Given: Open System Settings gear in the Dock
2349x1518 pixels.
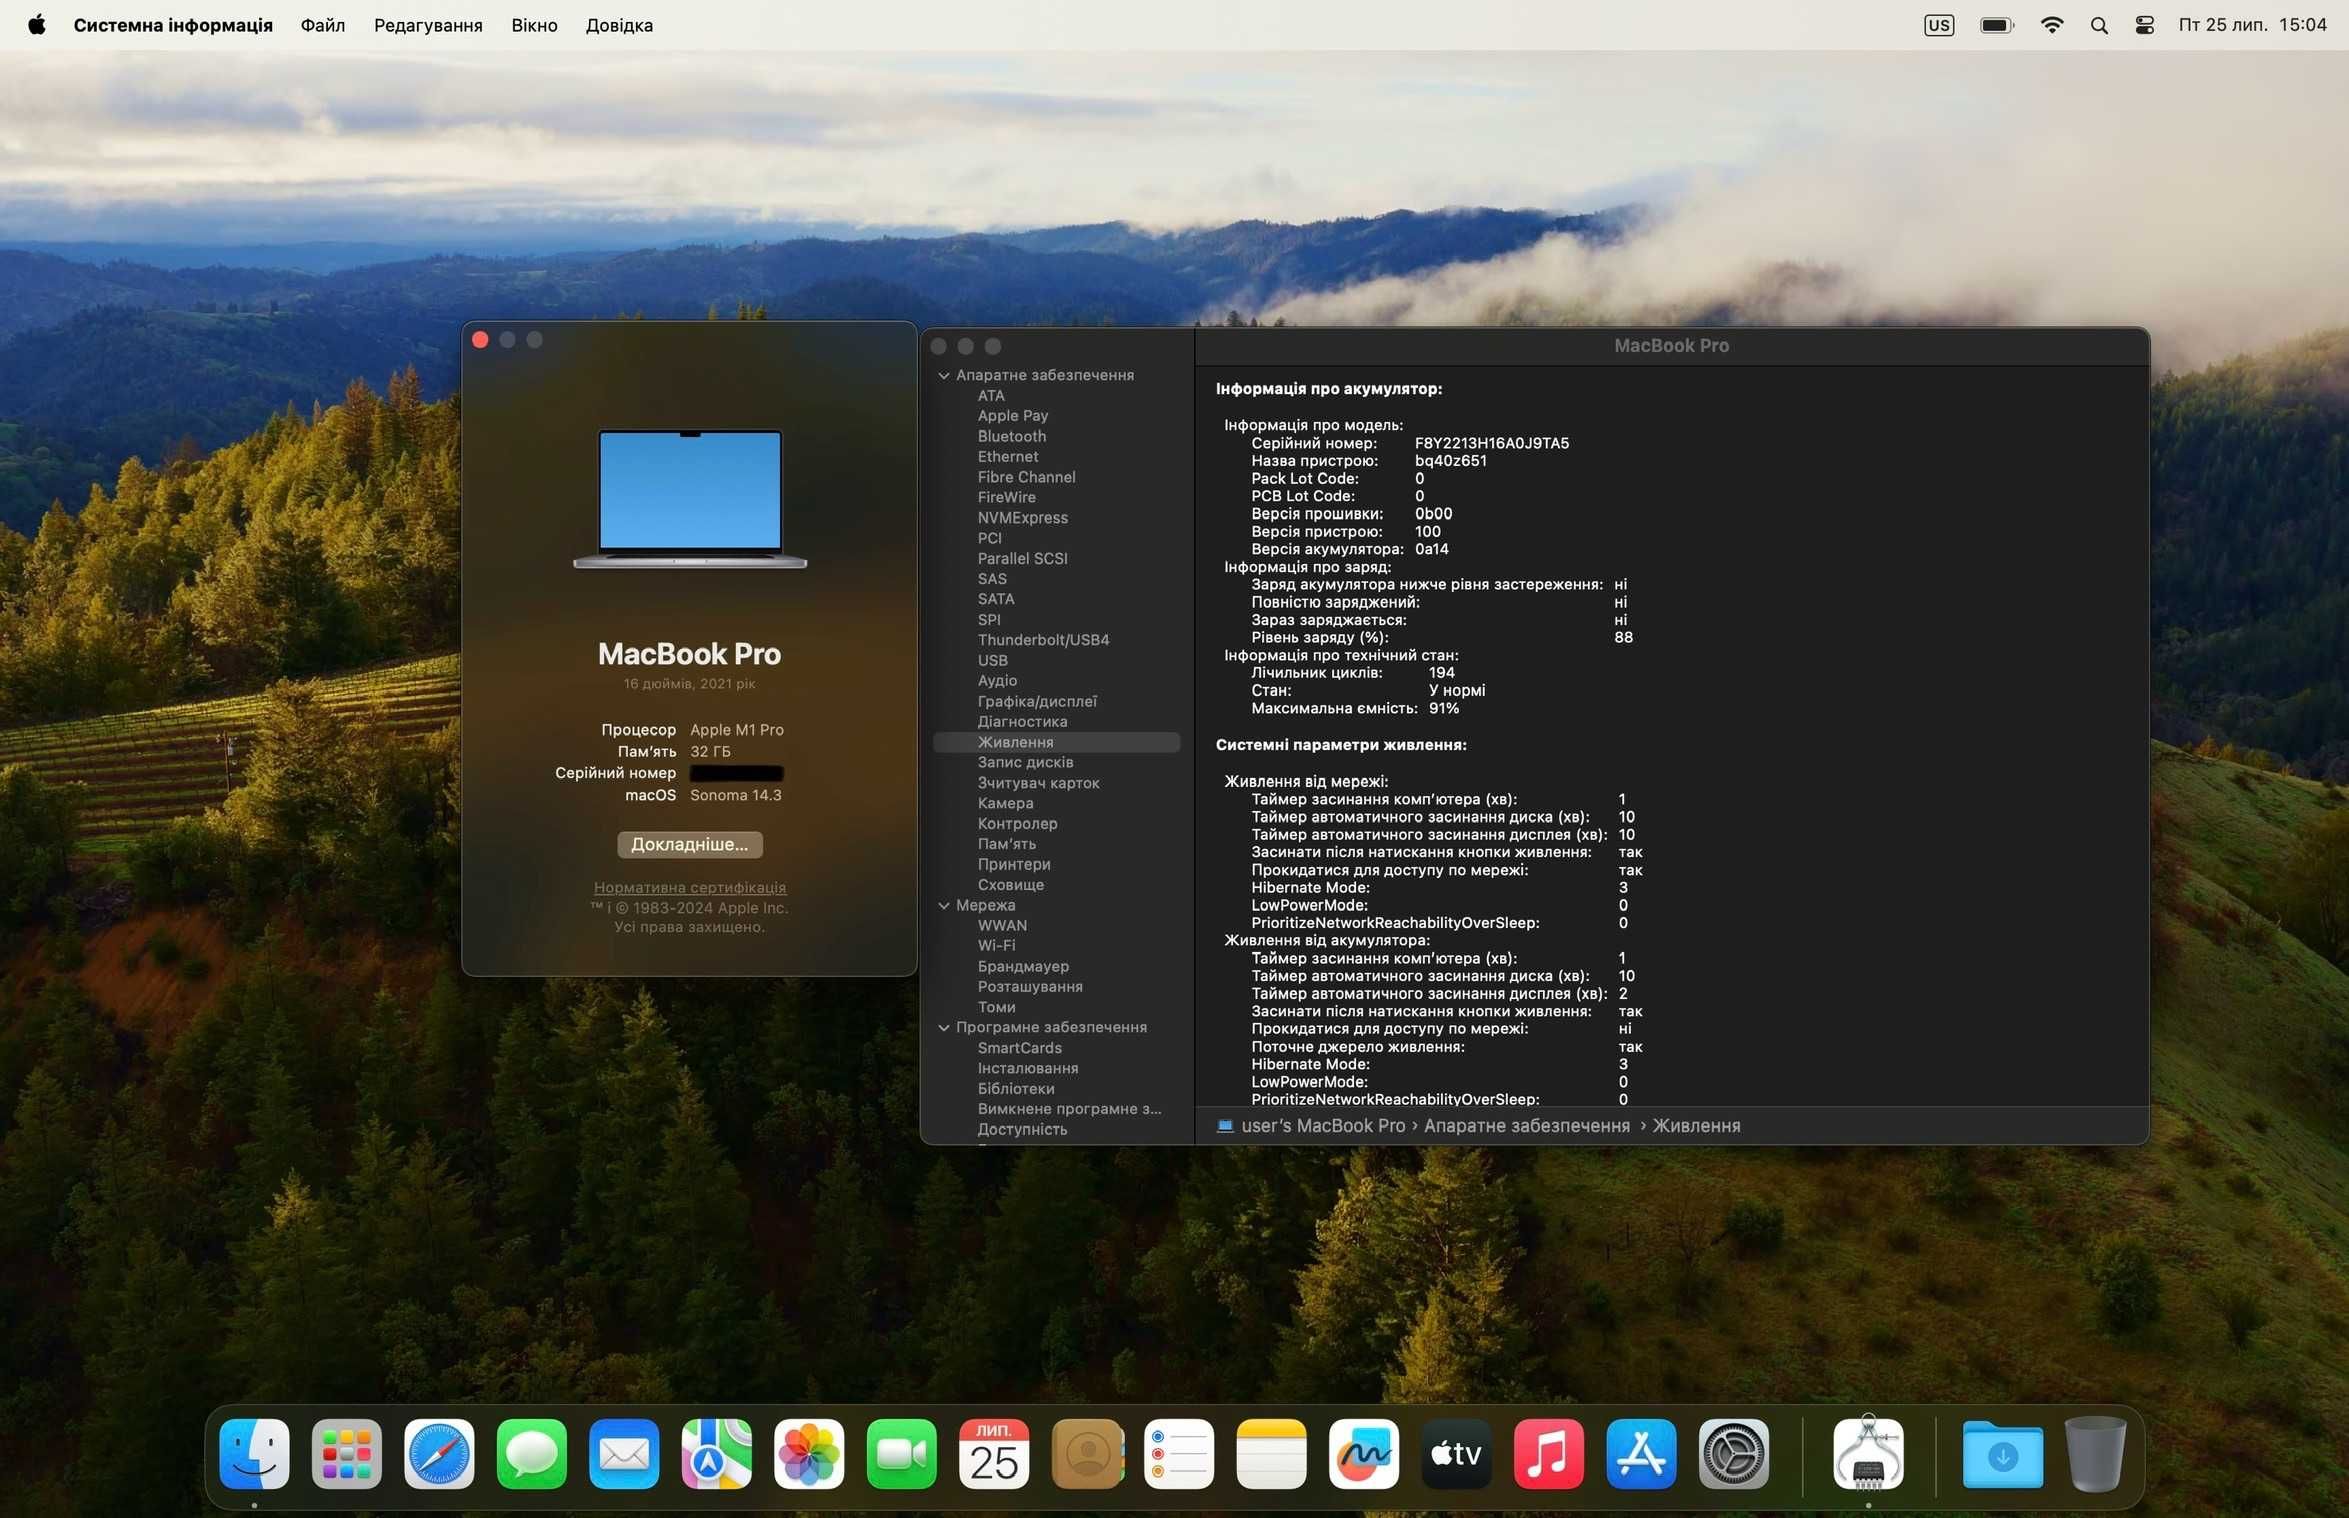Looking at the screenshot, I should (x=1734, y=1453).
